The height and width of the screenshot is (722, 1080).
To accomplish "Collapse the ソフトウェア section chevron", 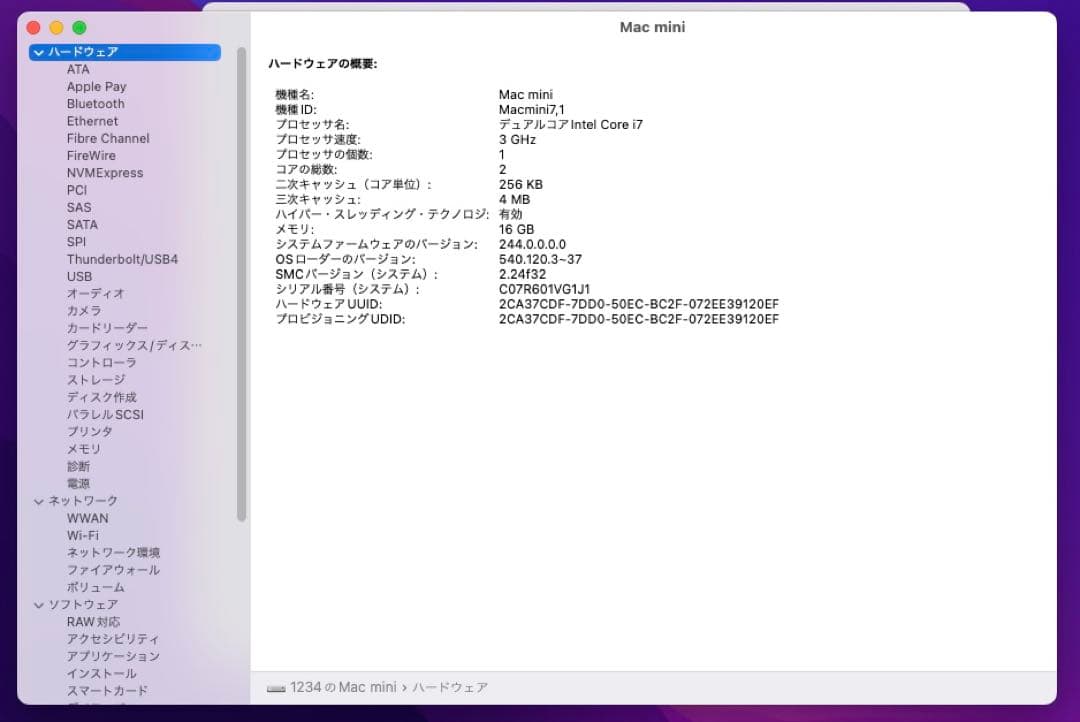I will click(39, 605).
